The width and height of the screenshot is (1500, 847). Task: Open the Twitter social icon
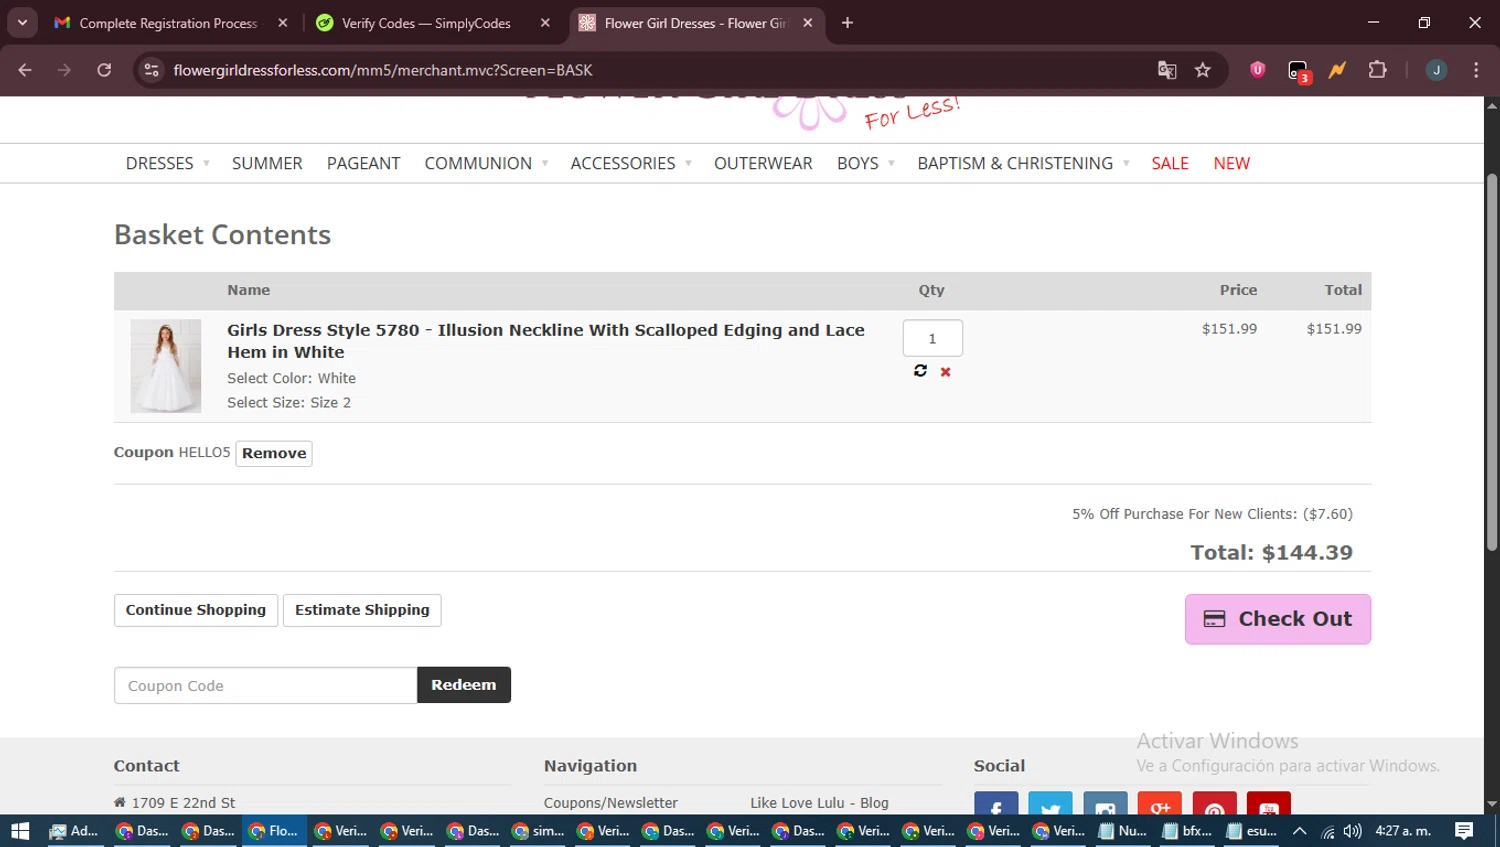click(x=1051, y=803)
